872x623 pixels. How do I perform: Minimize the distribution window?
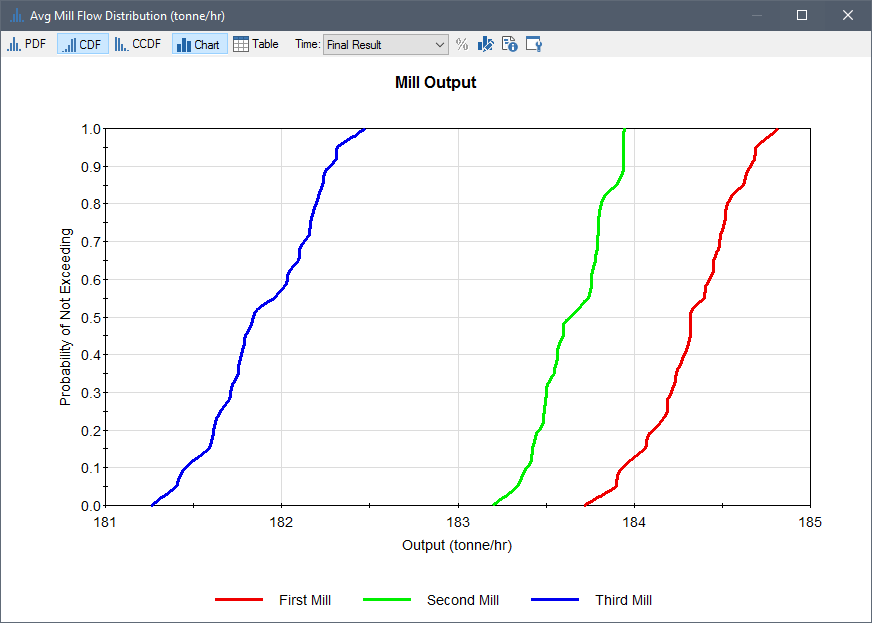(x=756, y=16)
